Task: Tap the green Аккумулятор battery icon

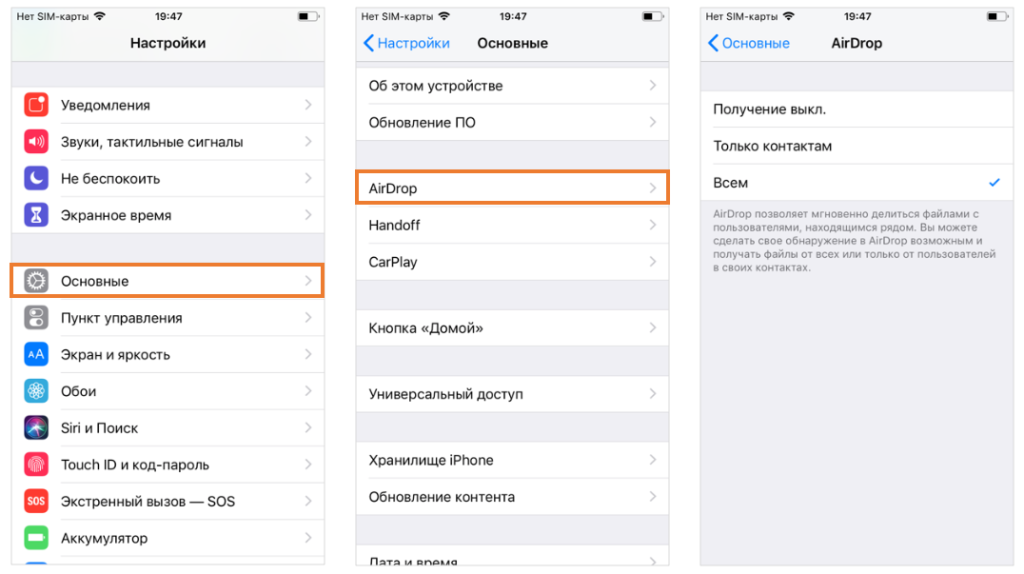Action: pyautogui.click(x=36, y=537)
